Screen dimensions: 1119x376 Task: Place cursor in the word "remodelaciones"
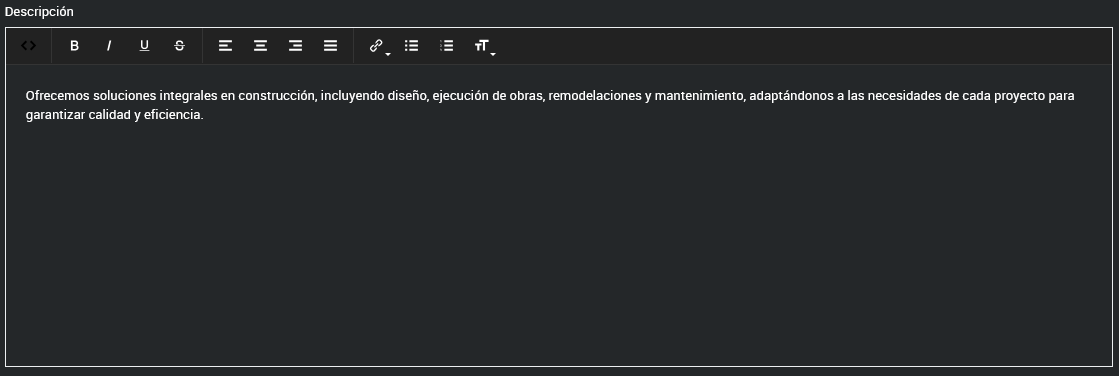pos(595,96)
